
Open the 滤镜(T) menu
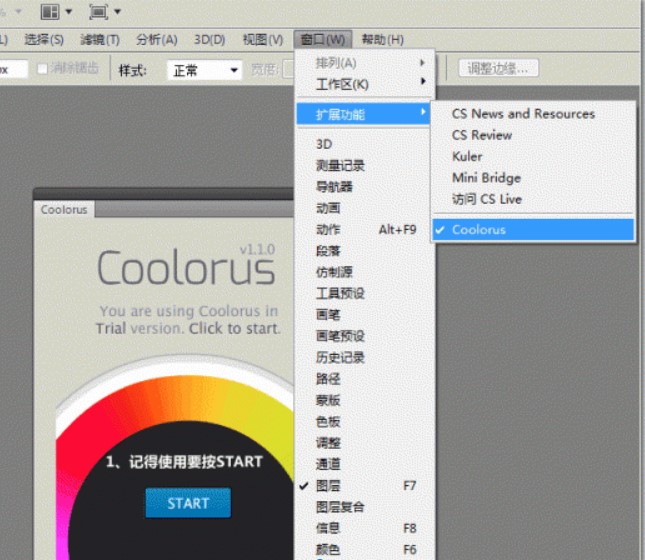click(100, 40)
